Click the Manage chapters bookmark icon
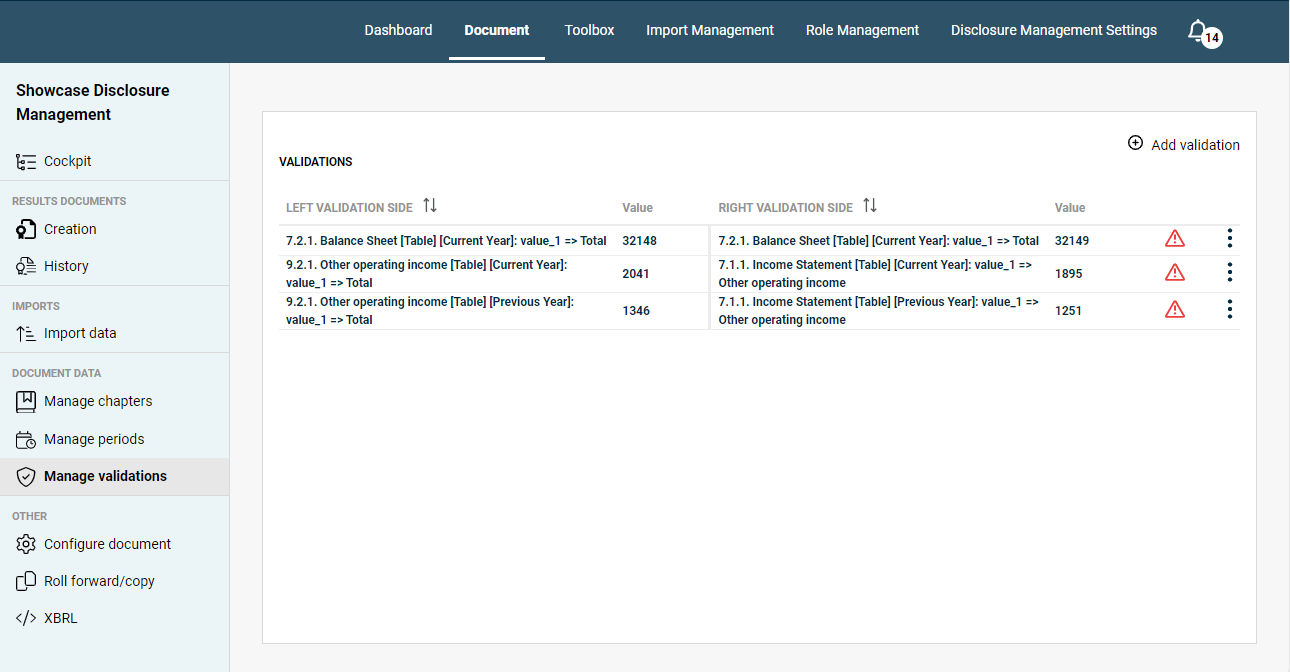The width and height of the screenshot is (1290, 672). pos(26,401)
